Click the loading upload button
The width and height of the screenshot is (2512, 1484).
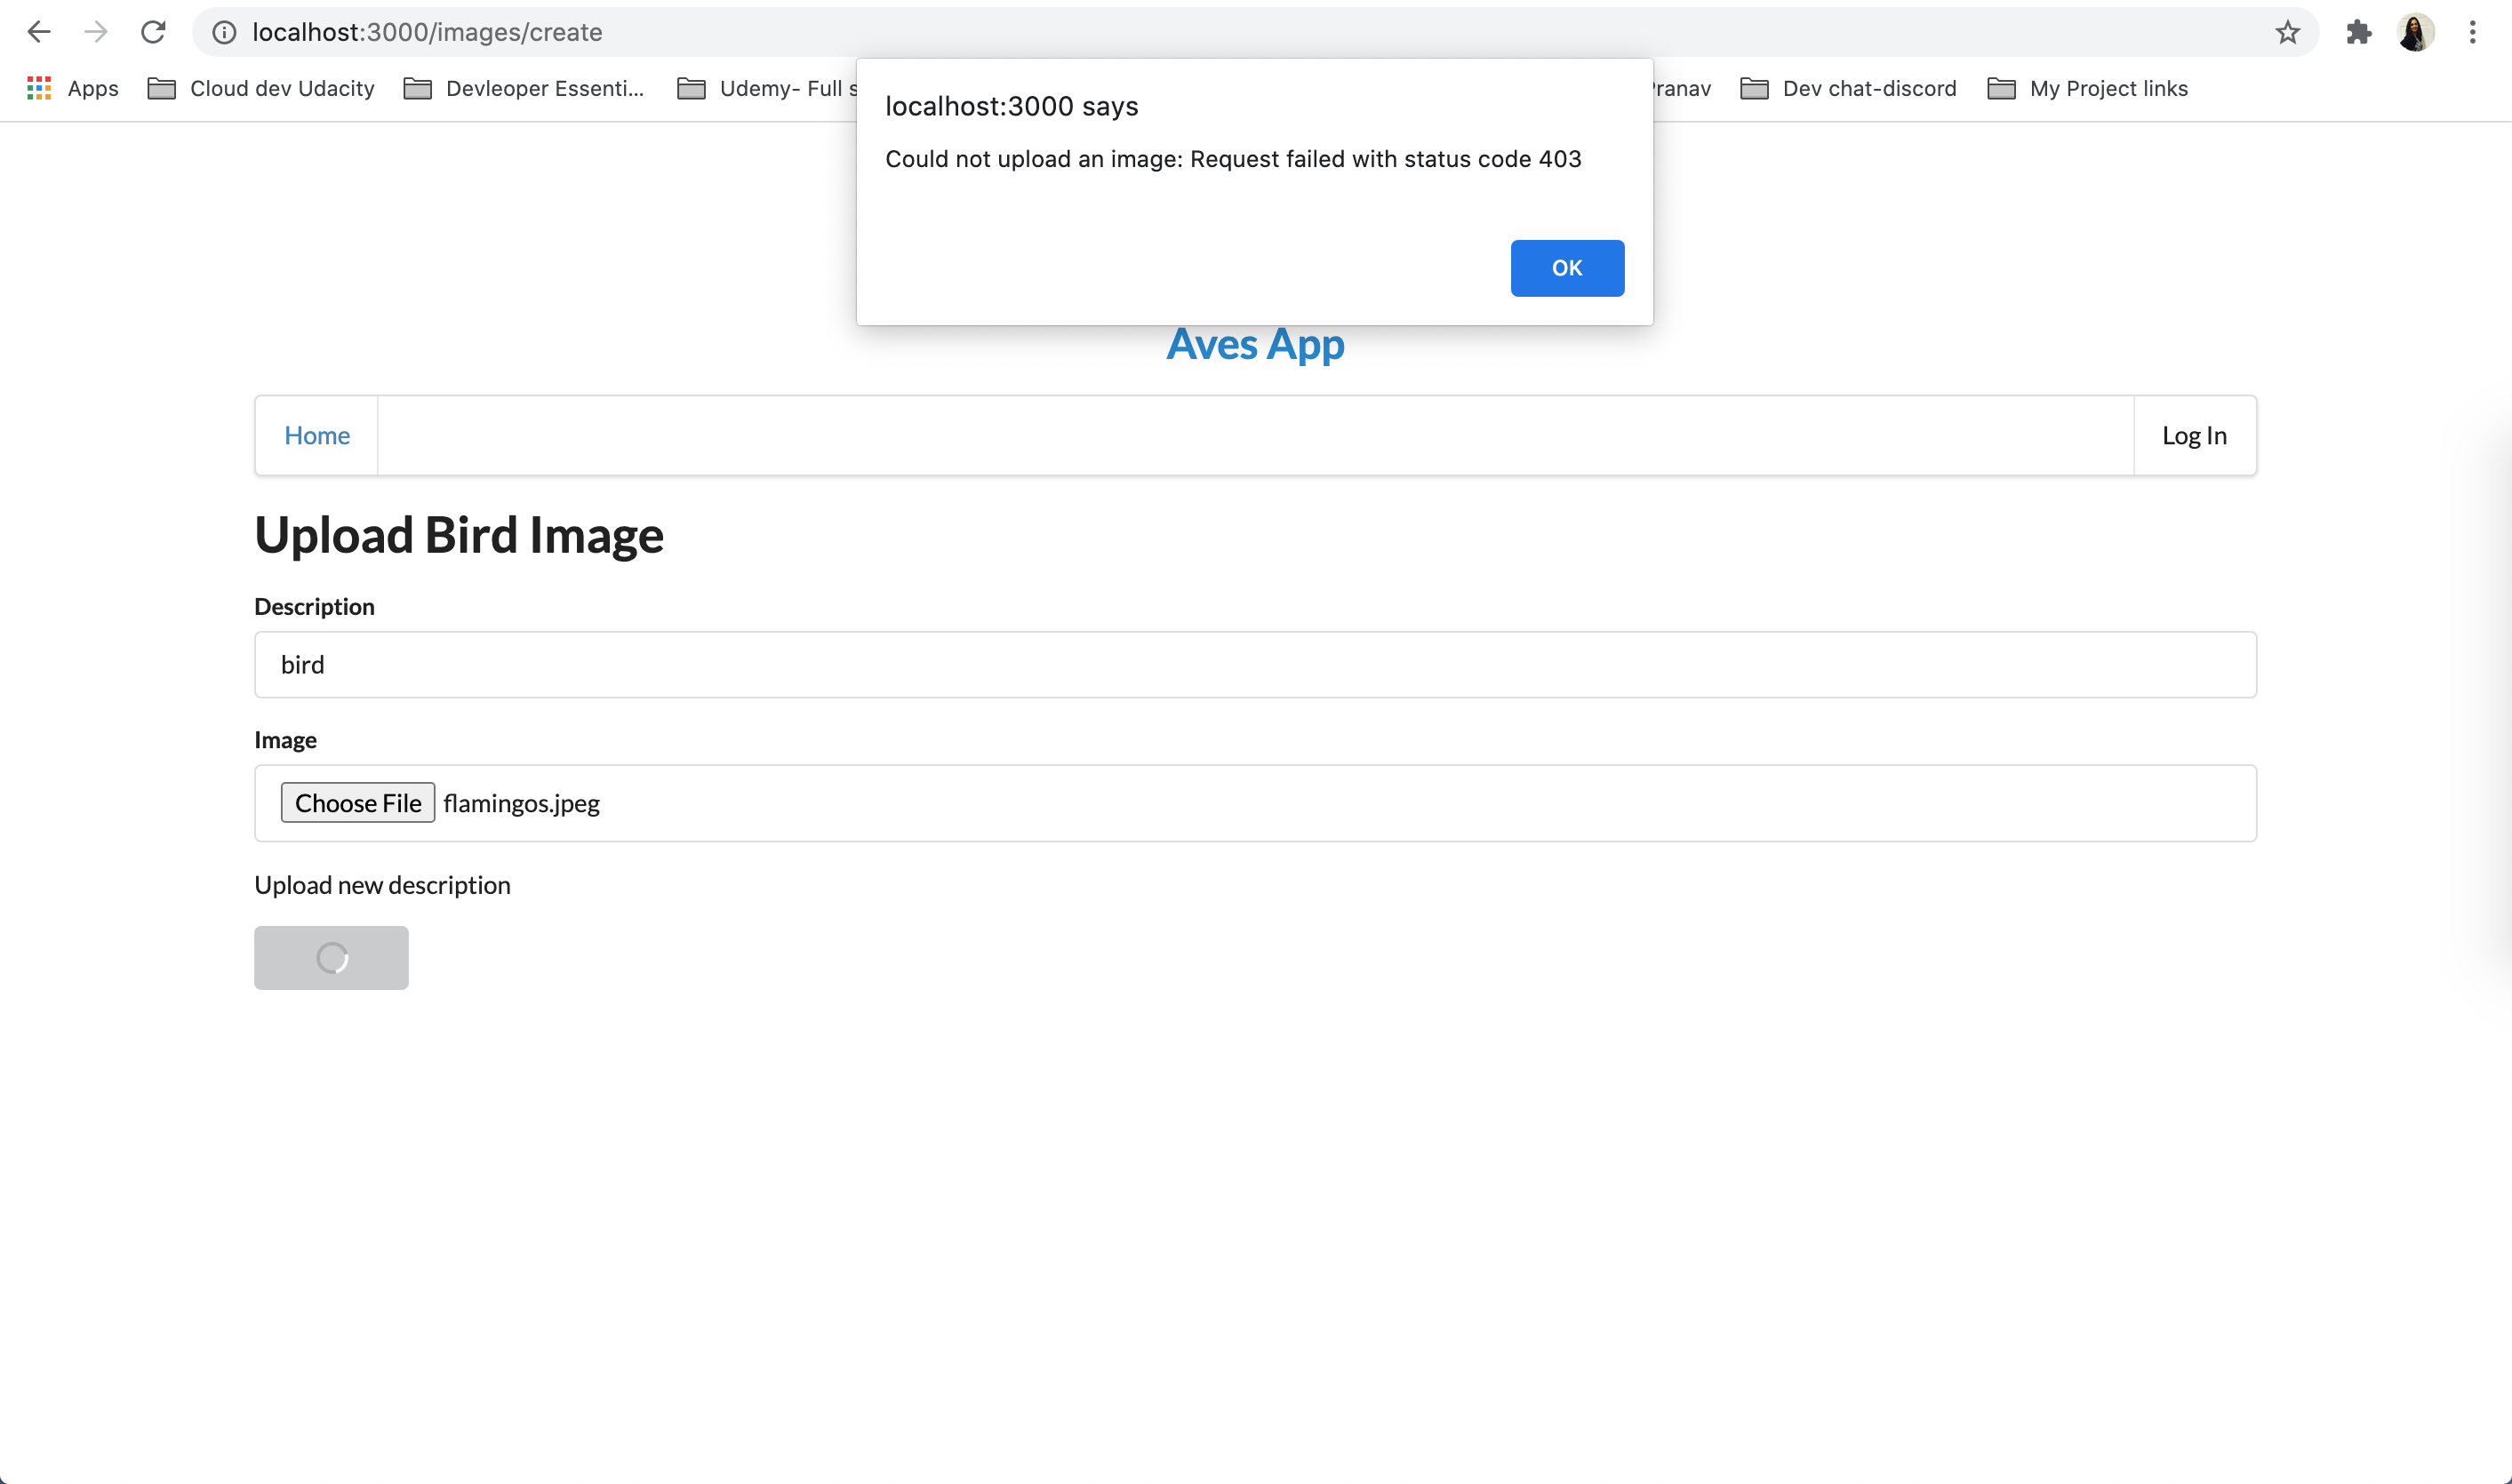(331, 957)
